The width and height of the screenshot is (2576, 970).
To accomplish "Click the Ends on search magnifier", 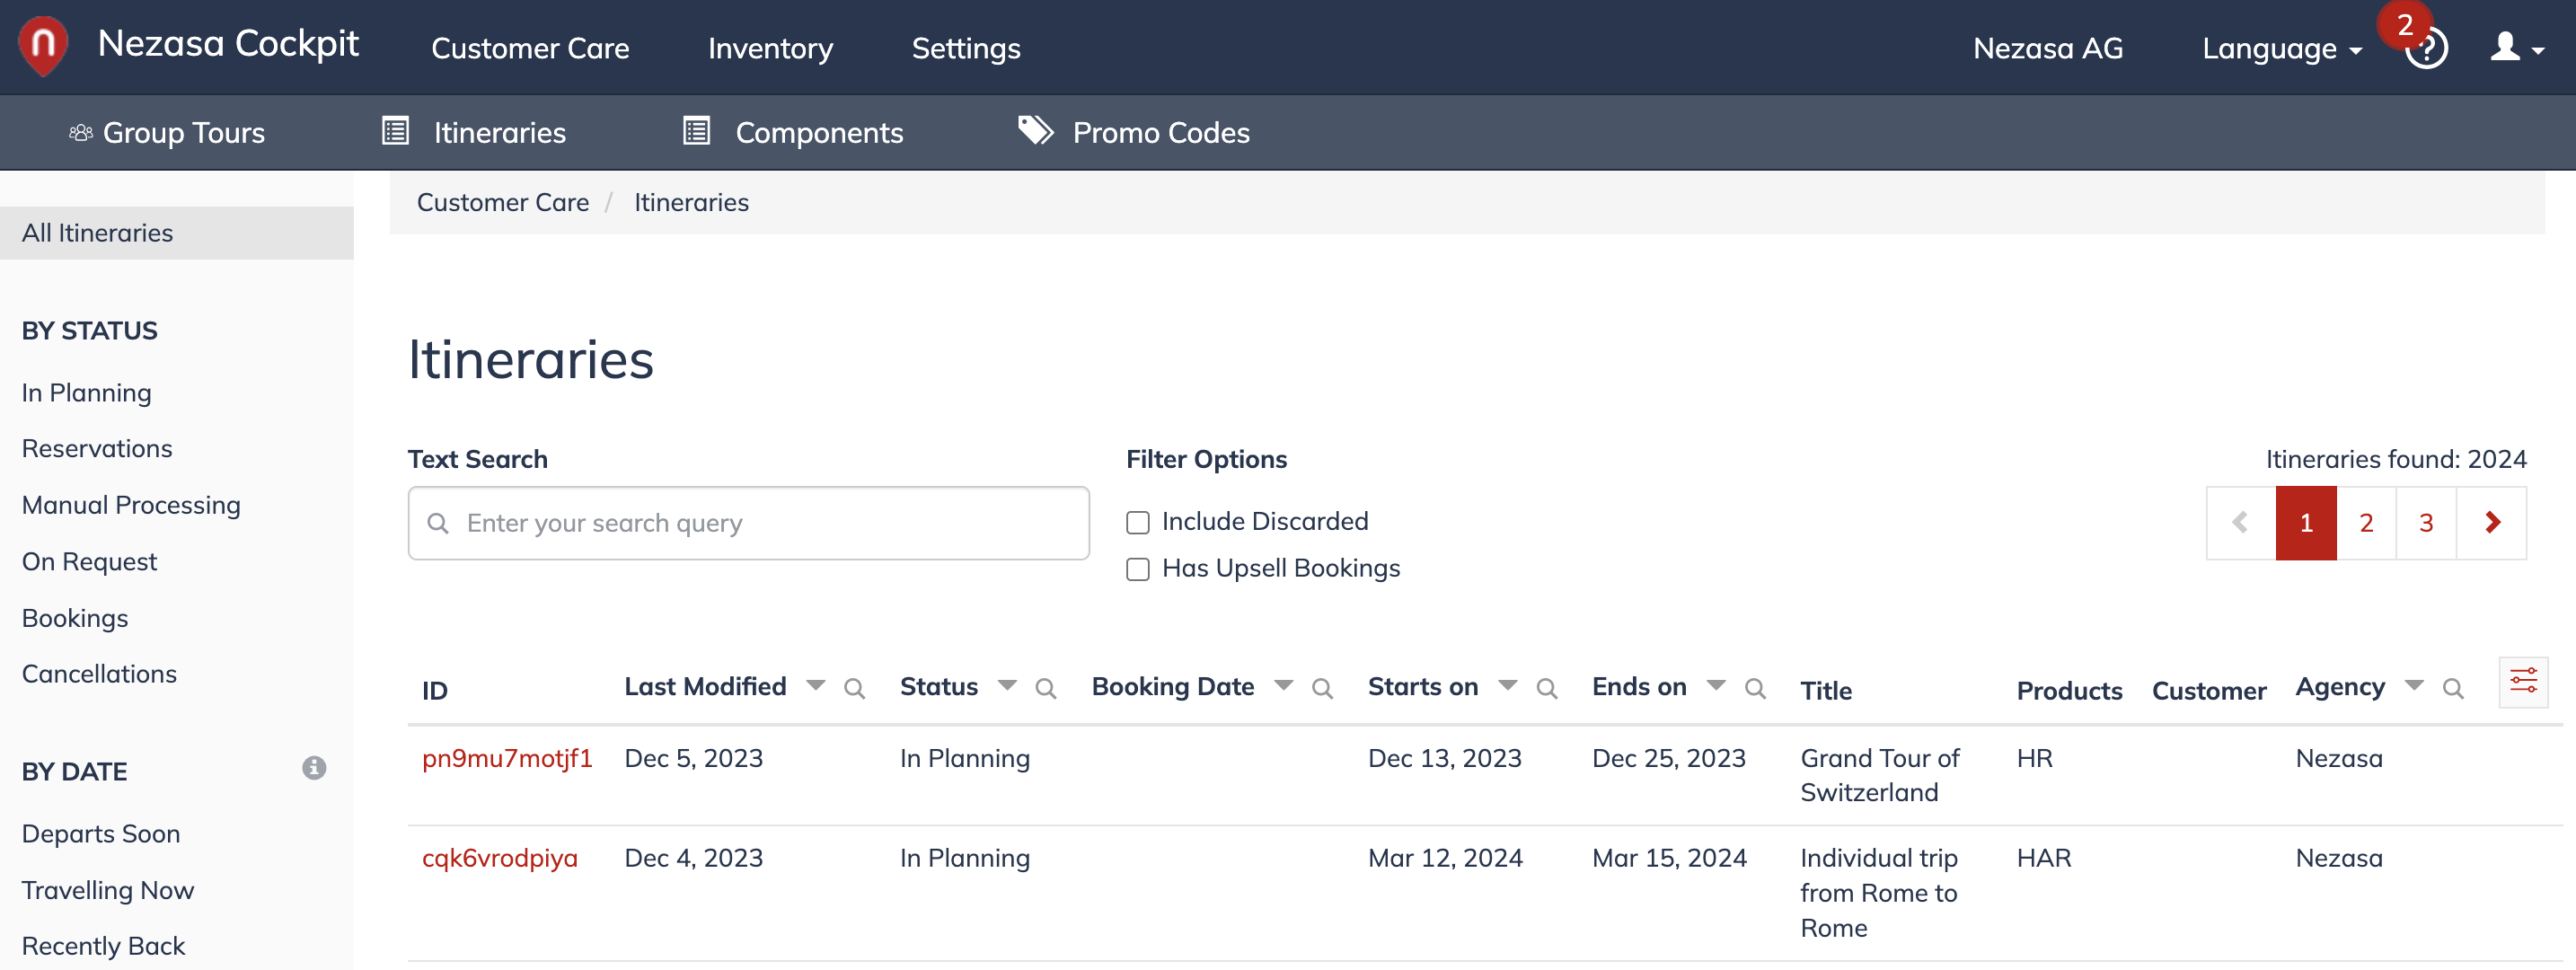I will point(1755,689).
